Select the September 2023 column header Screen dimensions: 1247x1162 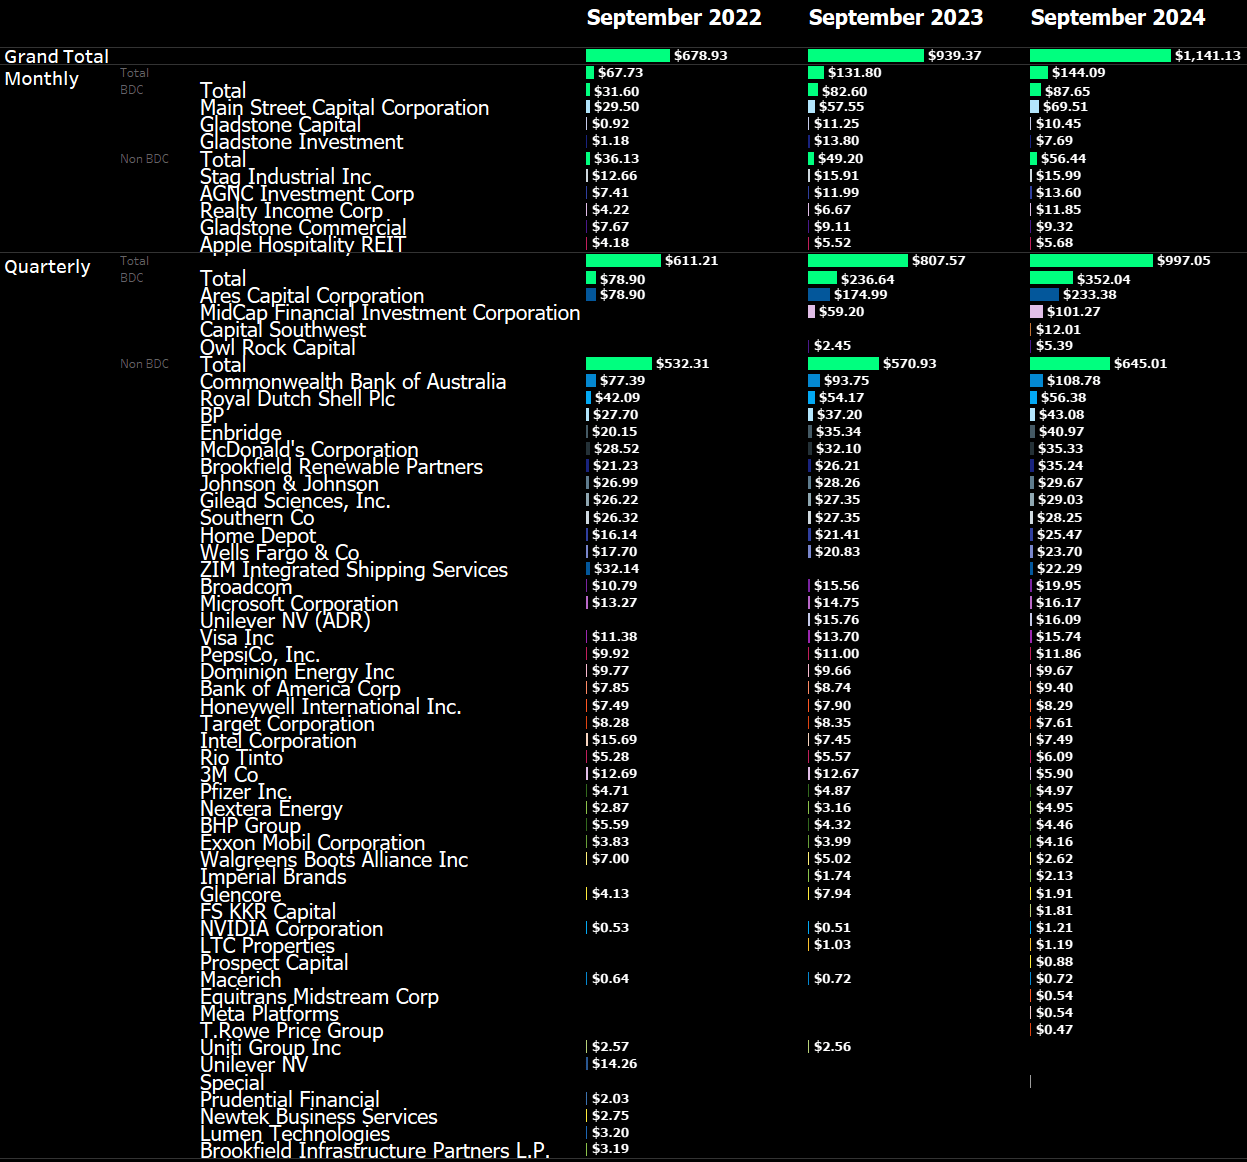pyautogui.click(x=896, y=17)
